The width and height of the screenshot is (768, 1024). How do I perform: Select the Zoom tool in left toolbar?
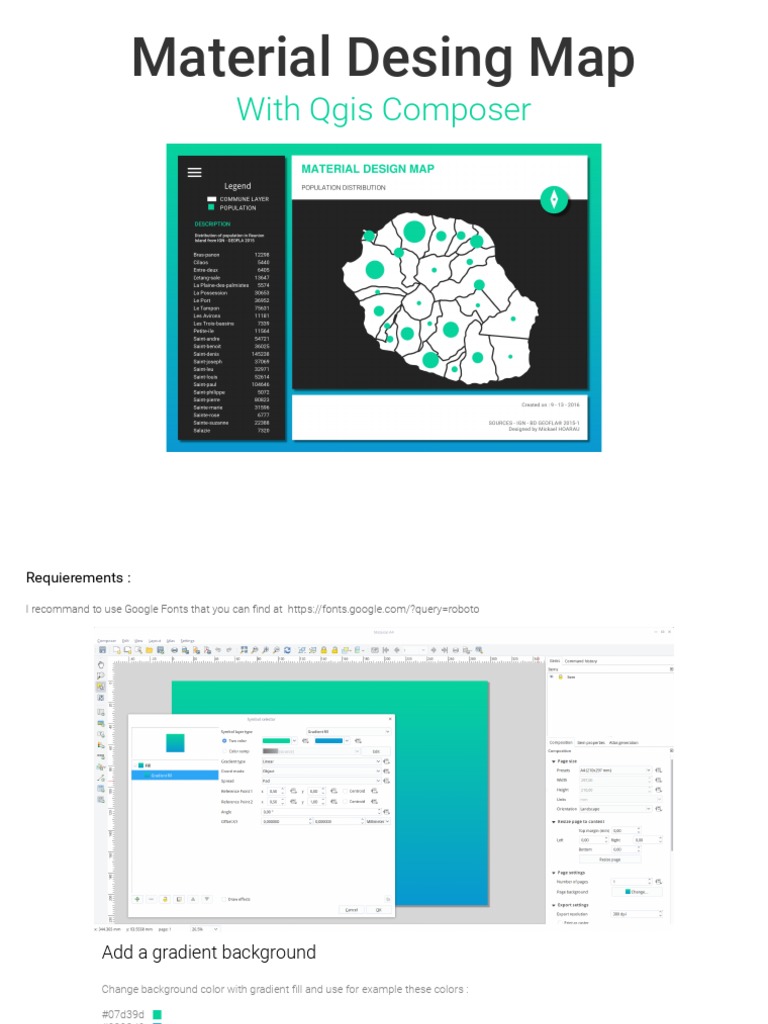[x=101, y=676]
